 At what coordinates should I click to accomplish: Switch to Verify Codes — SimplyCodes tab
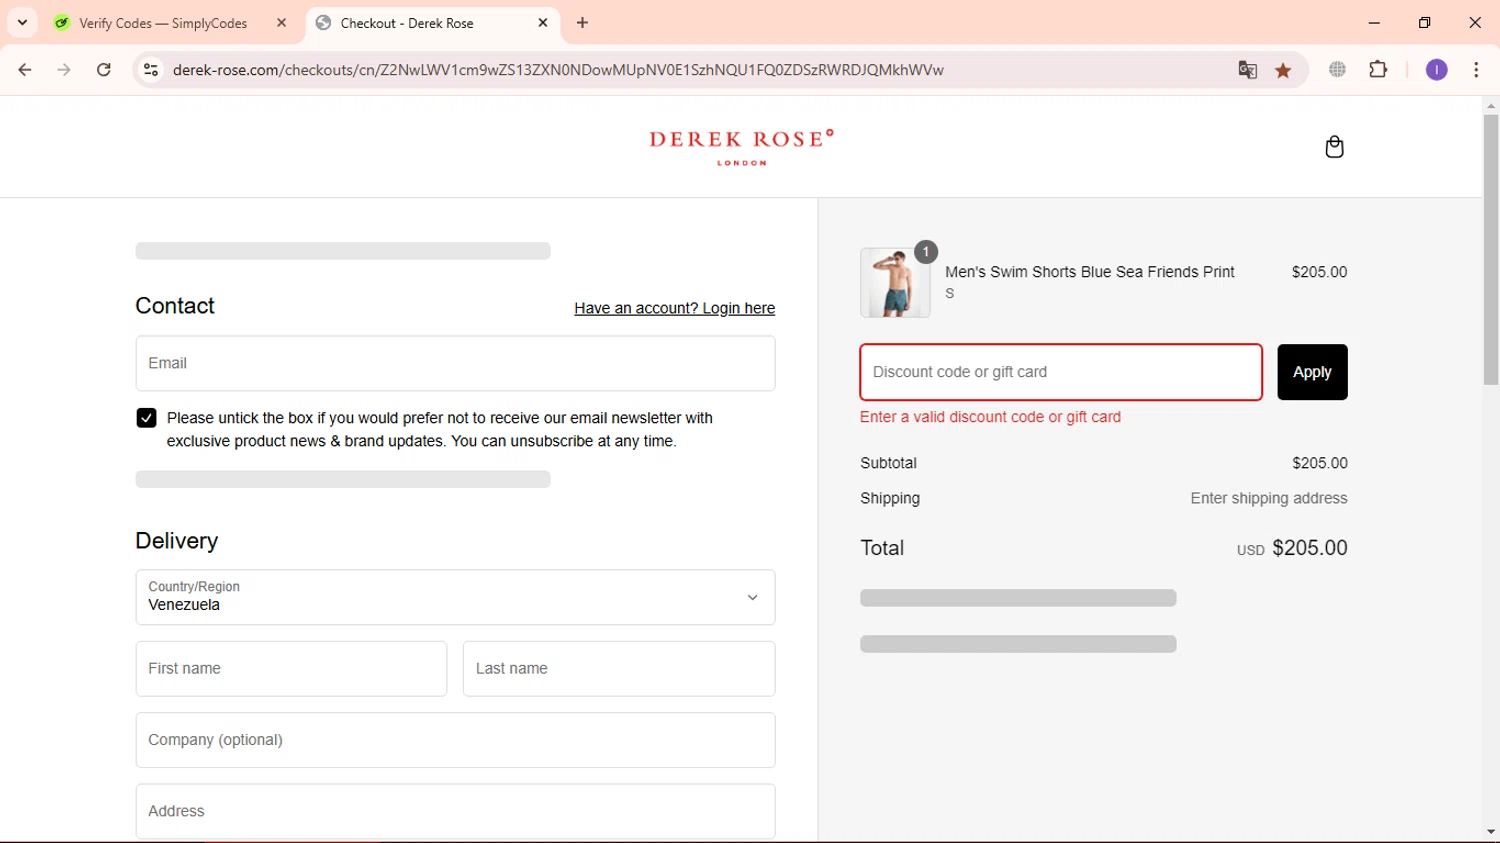point(164,23)
